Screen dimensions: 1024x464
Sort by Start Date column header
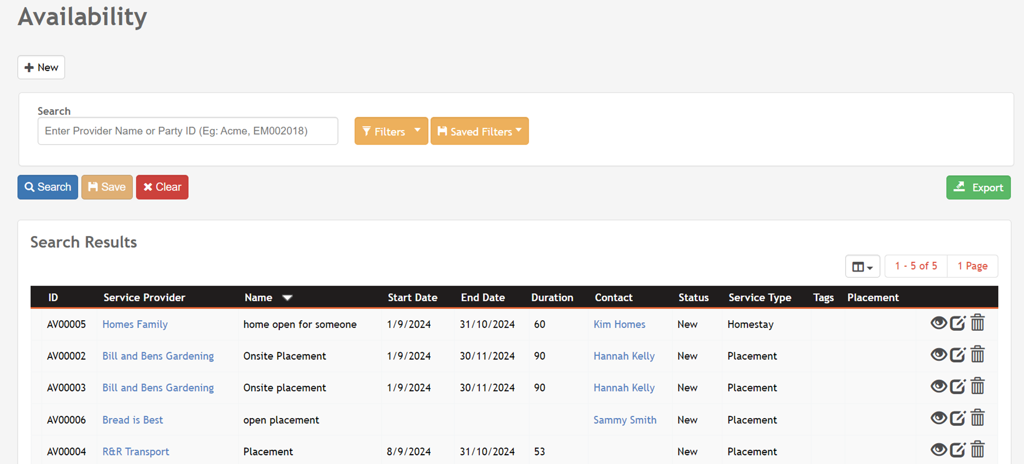[x=413, y=297]
